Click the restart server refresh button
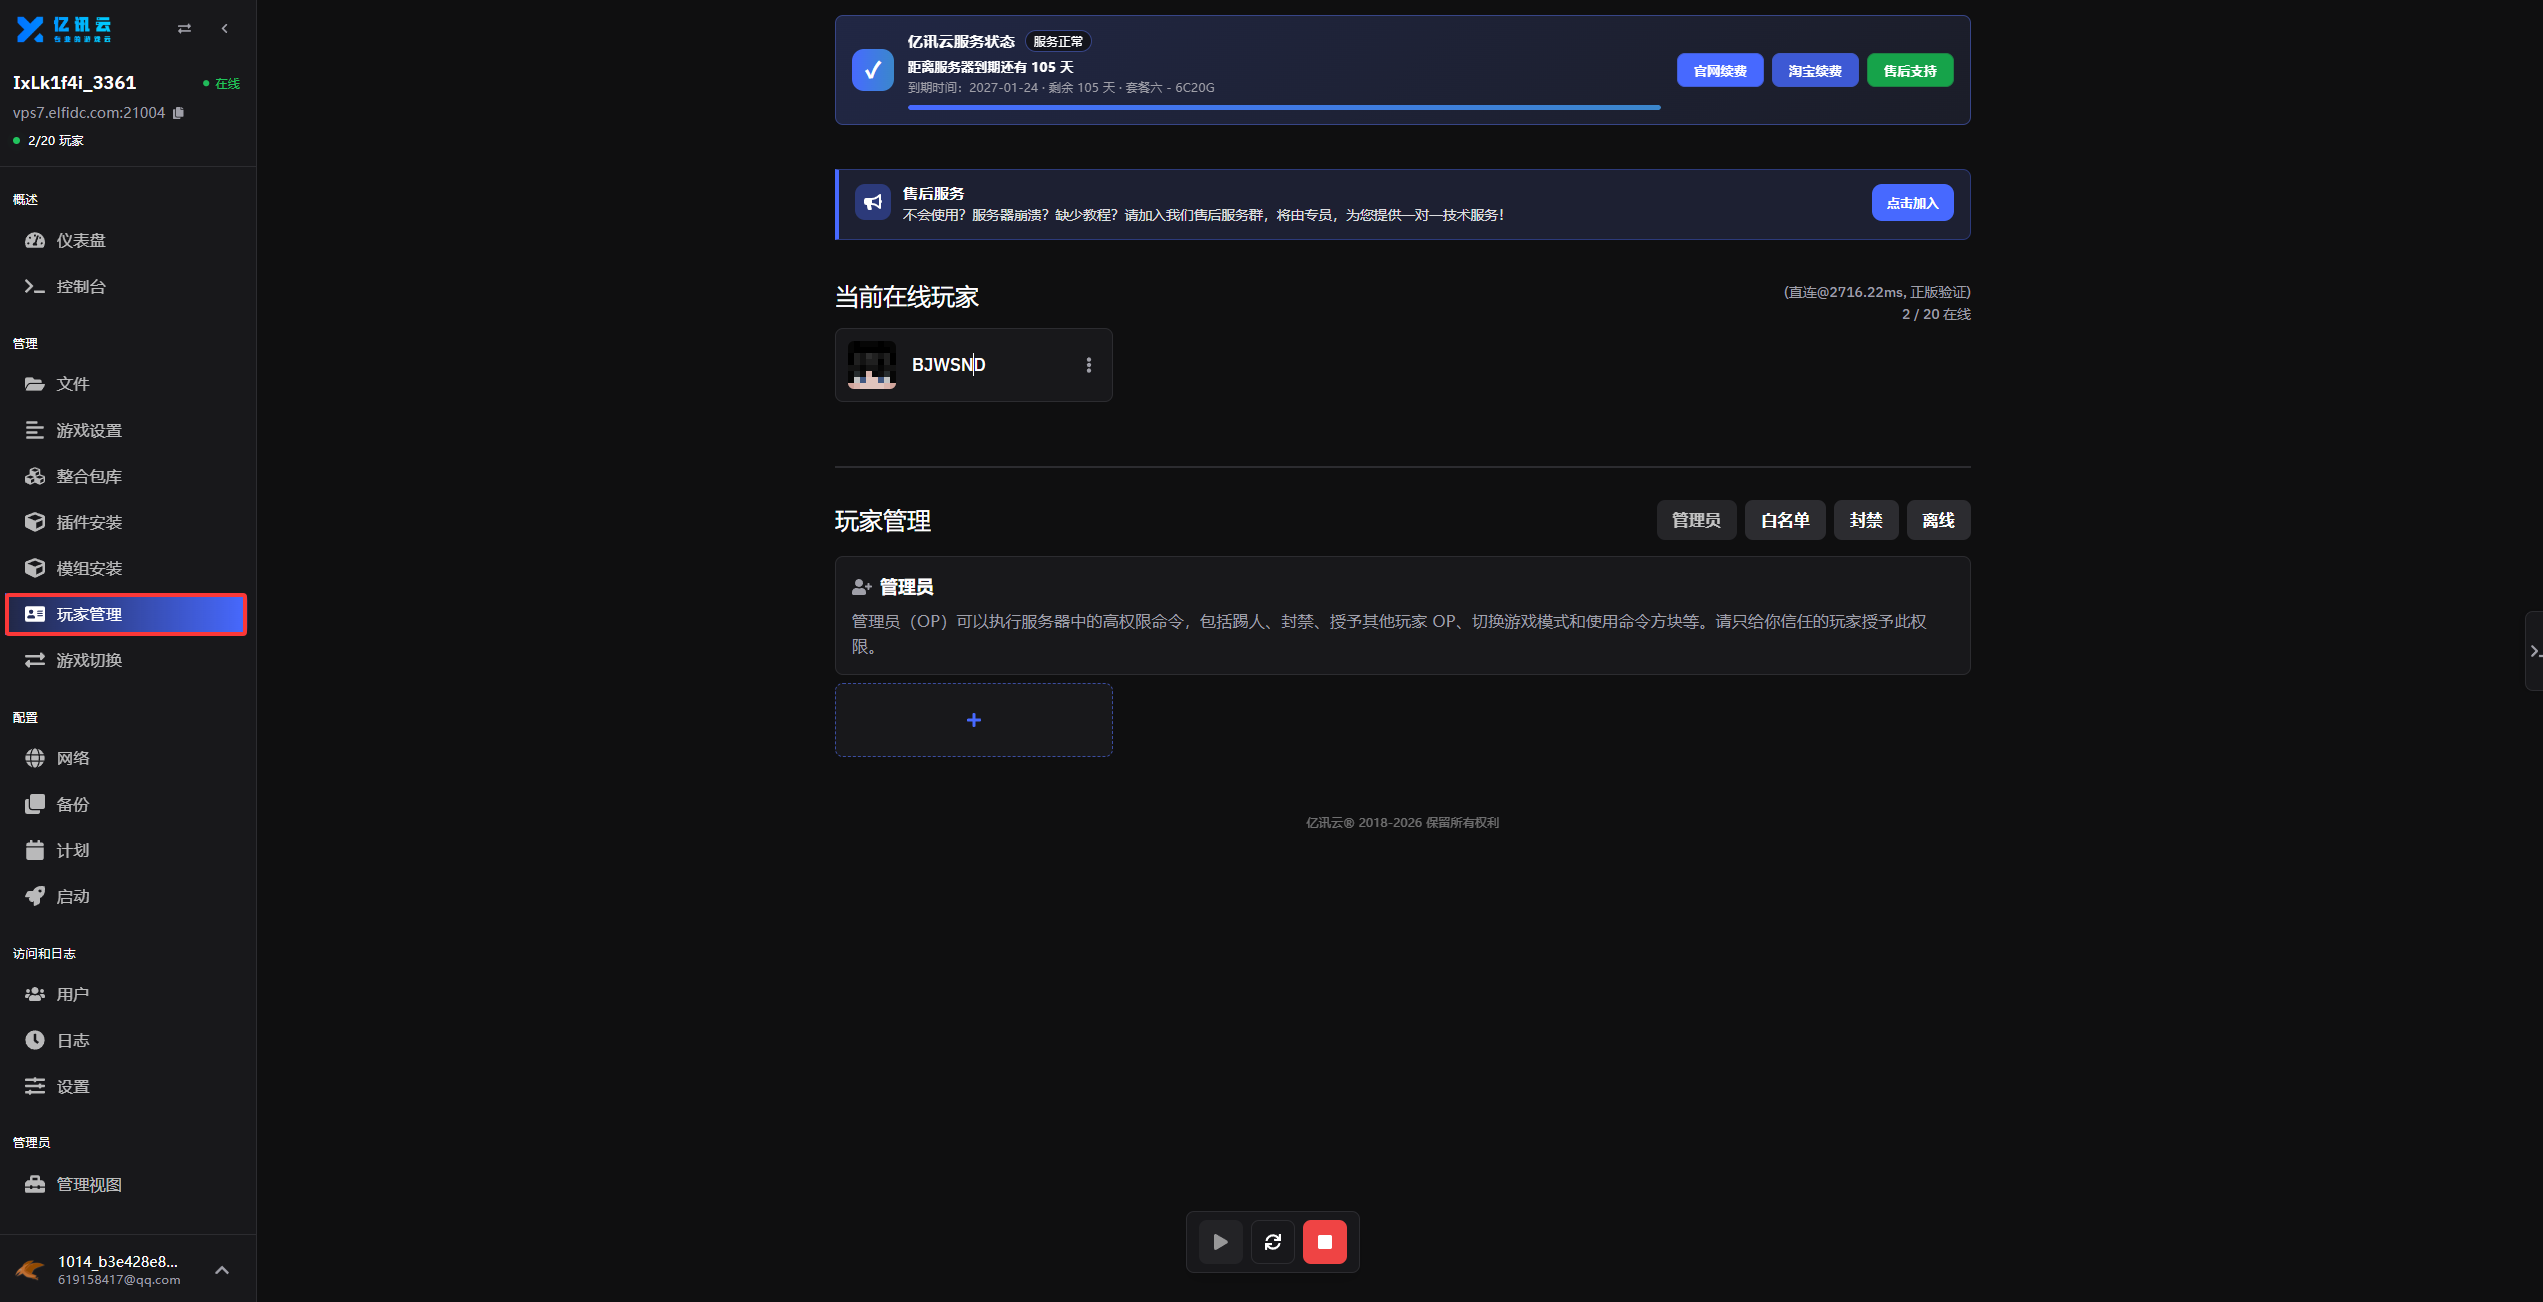 click(x=1273, y=1242)
